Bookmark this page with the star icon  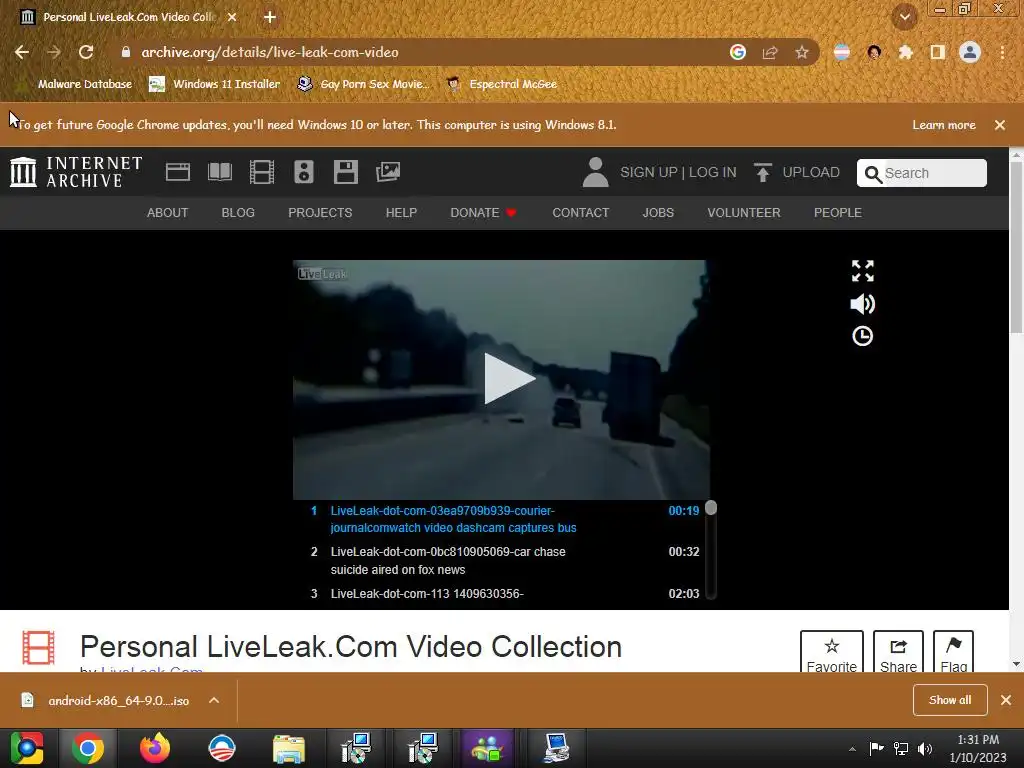pos(802,52)
